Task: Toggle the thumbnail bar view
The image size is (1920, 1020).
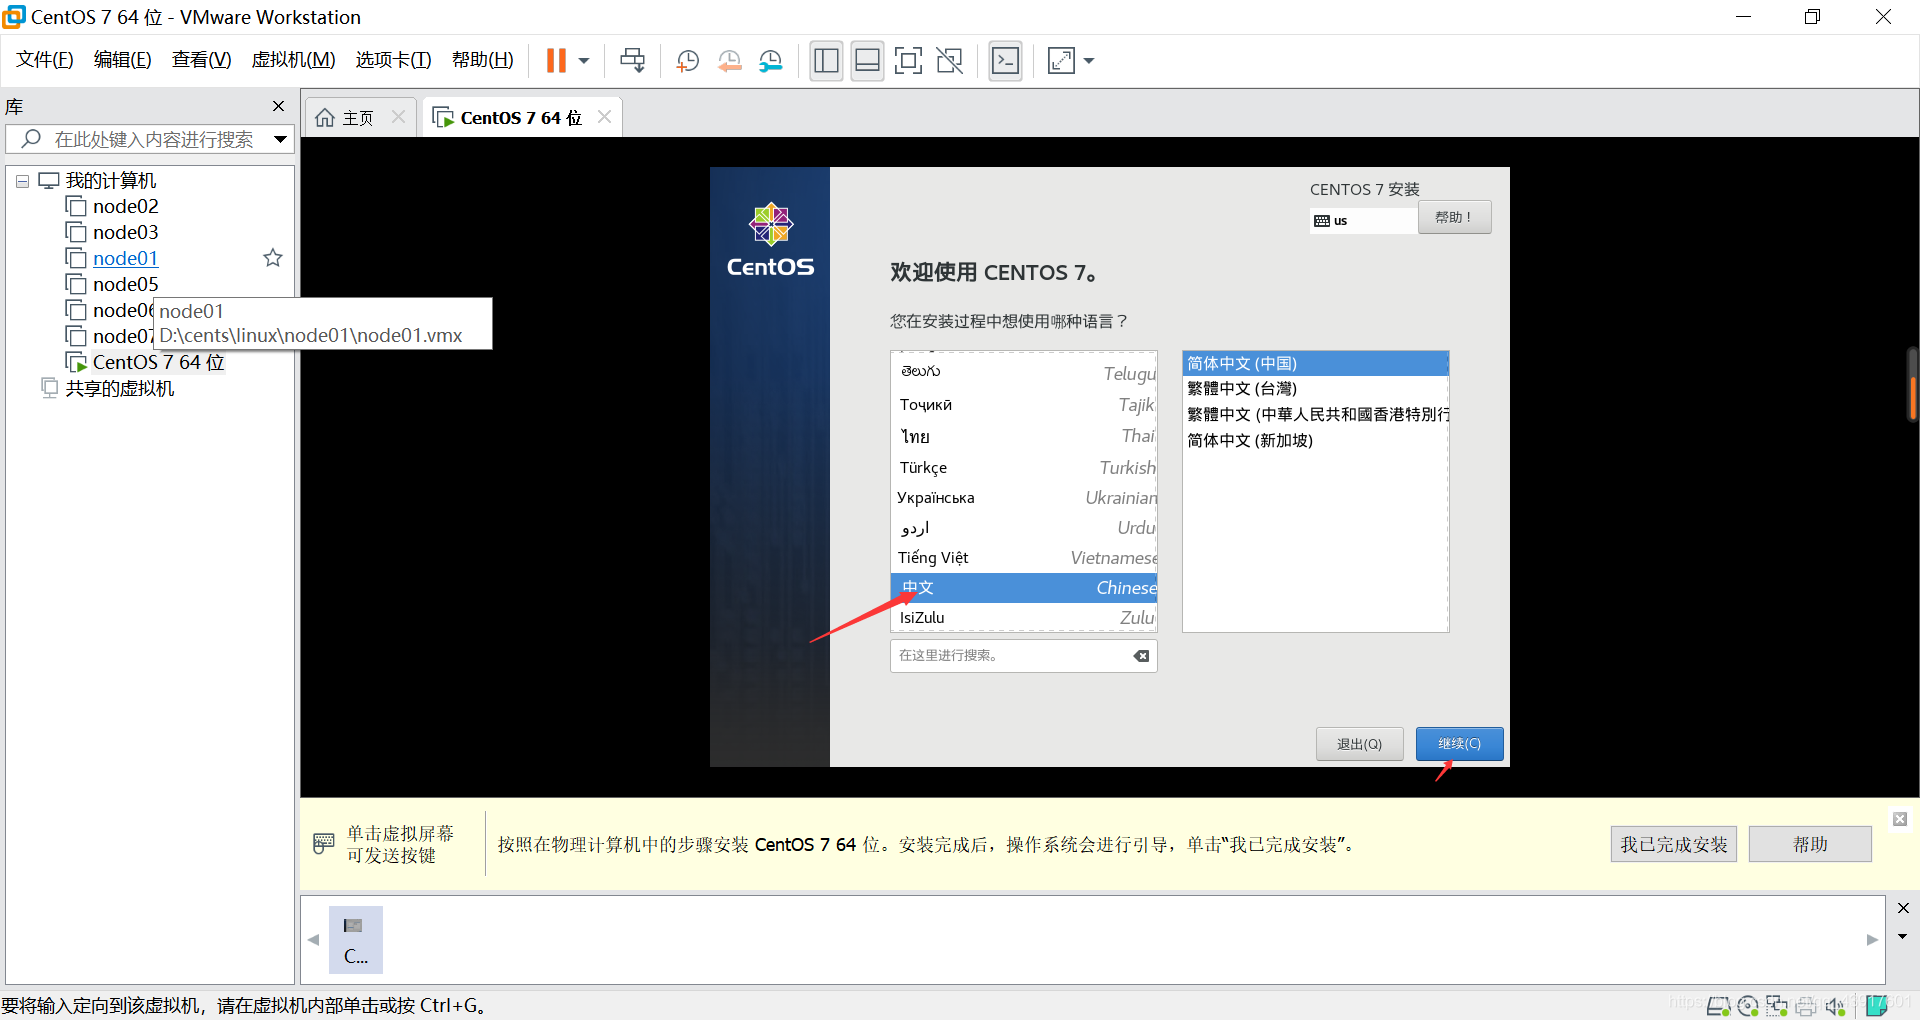Action: [867, 61]
